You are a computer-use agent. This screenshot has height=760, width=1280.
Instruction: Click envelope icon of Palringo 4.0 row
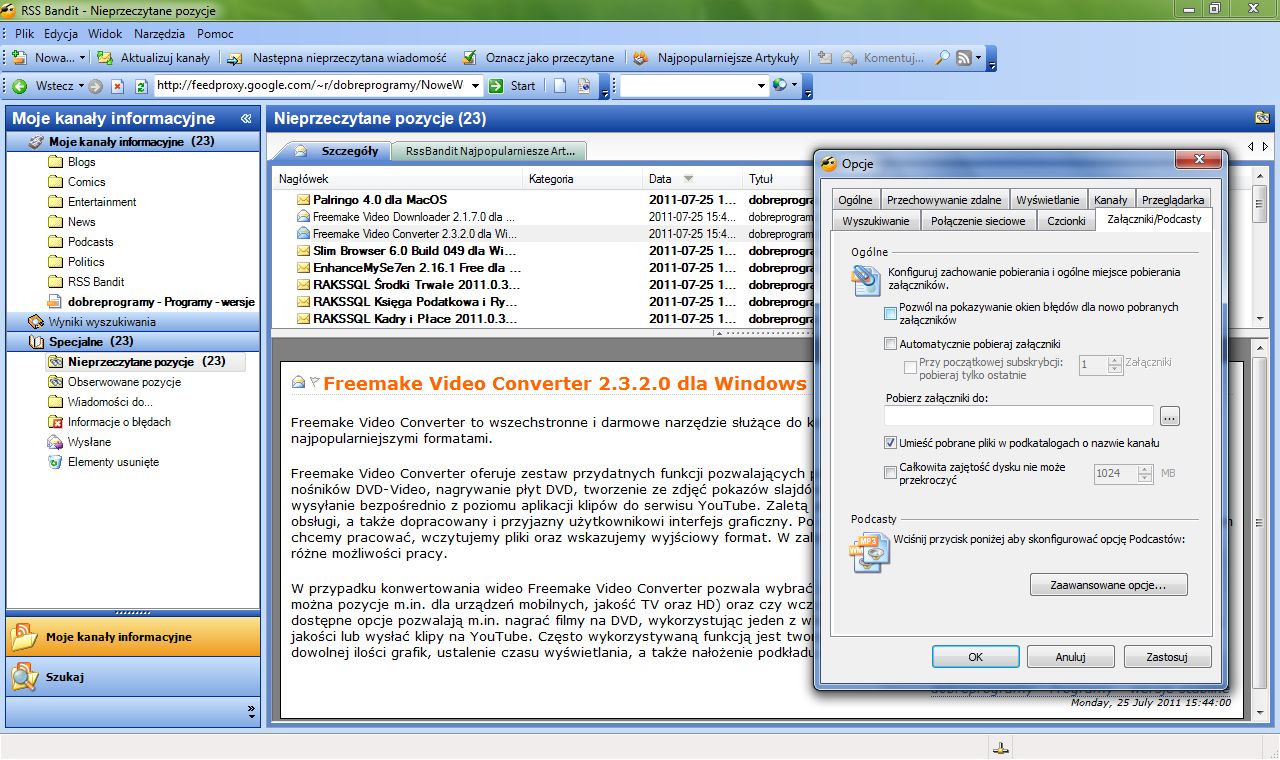(x=303, y=200)
